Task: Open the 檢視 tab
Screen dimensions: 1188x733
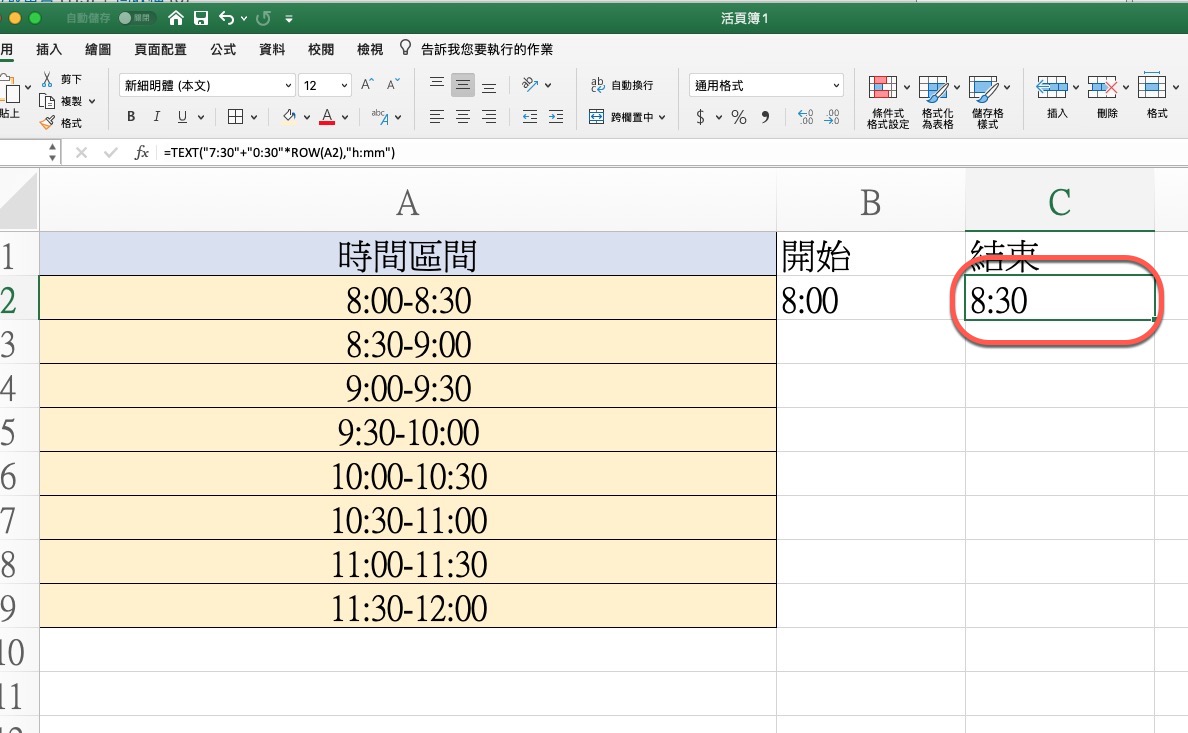Action: pyautogui.click(x=370, y=49)
